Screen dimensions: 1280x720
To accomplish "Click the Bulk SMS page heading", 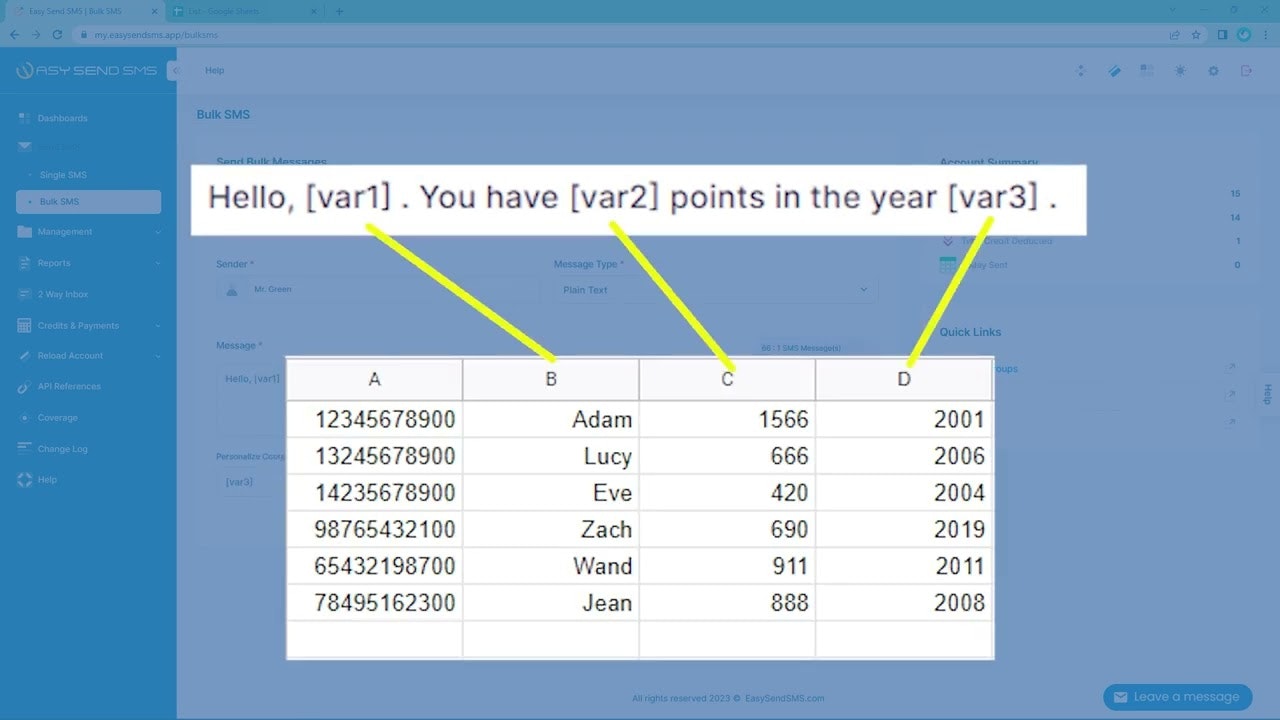I will point(223,115).
